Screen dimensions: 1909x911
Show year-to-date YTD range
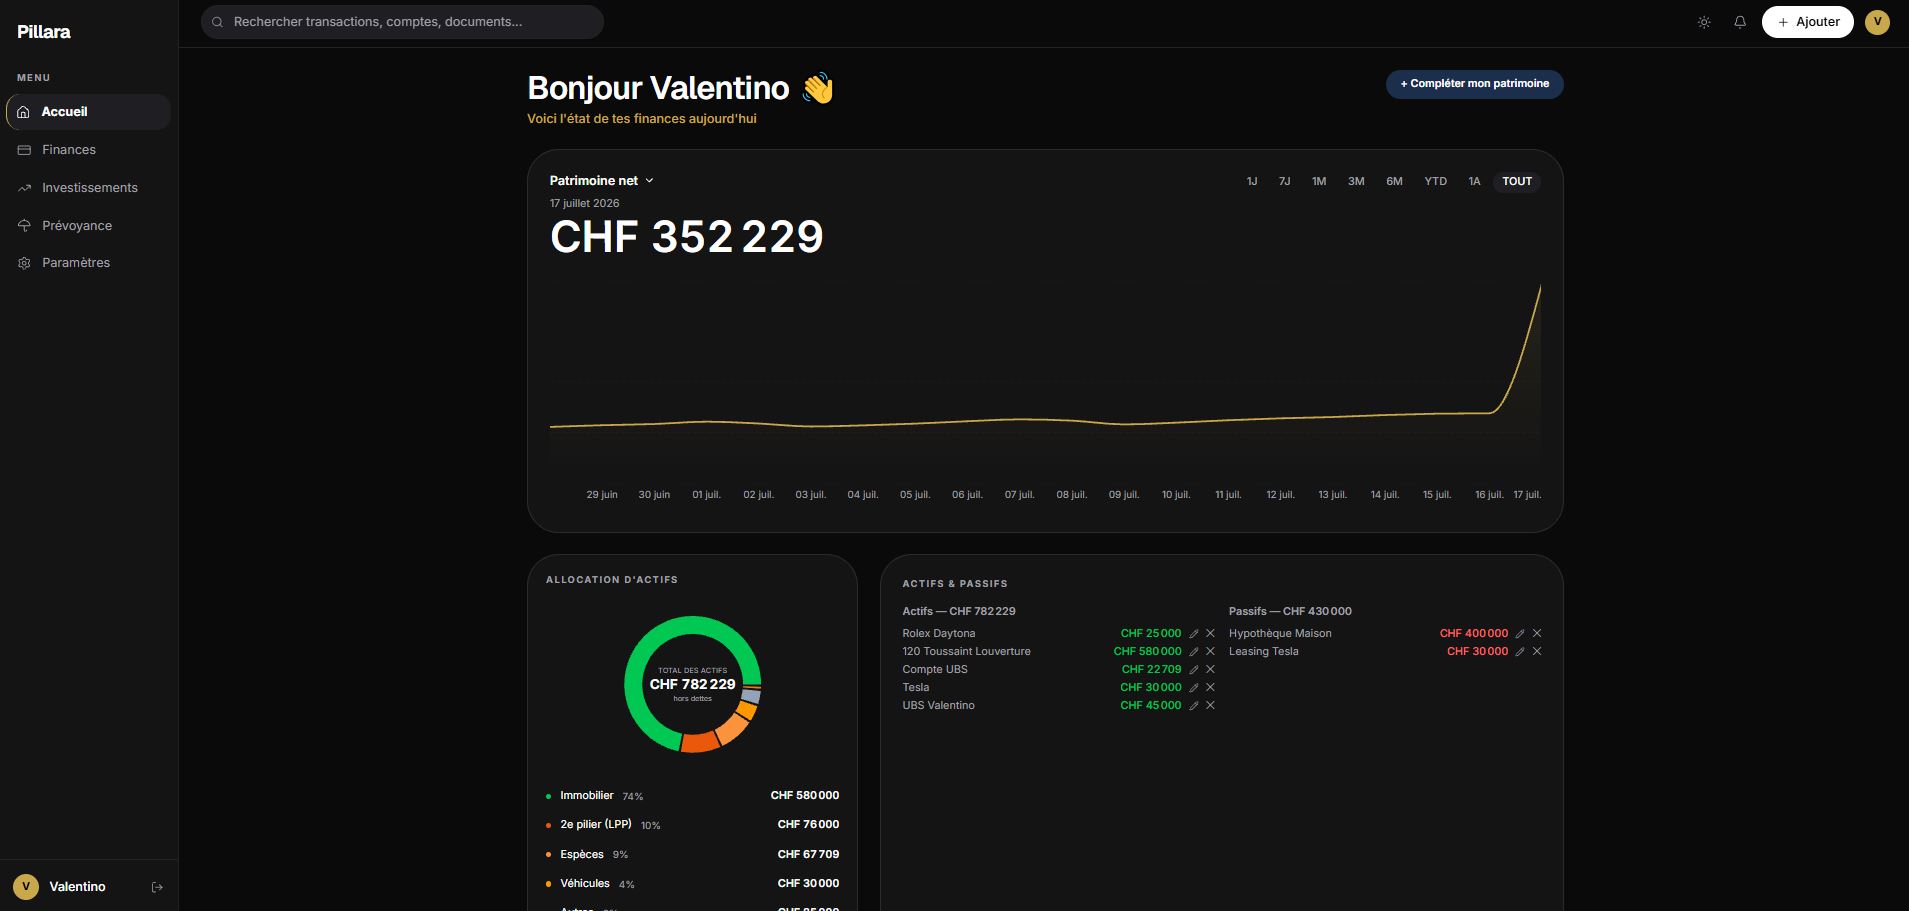[x=1435, y=182]
